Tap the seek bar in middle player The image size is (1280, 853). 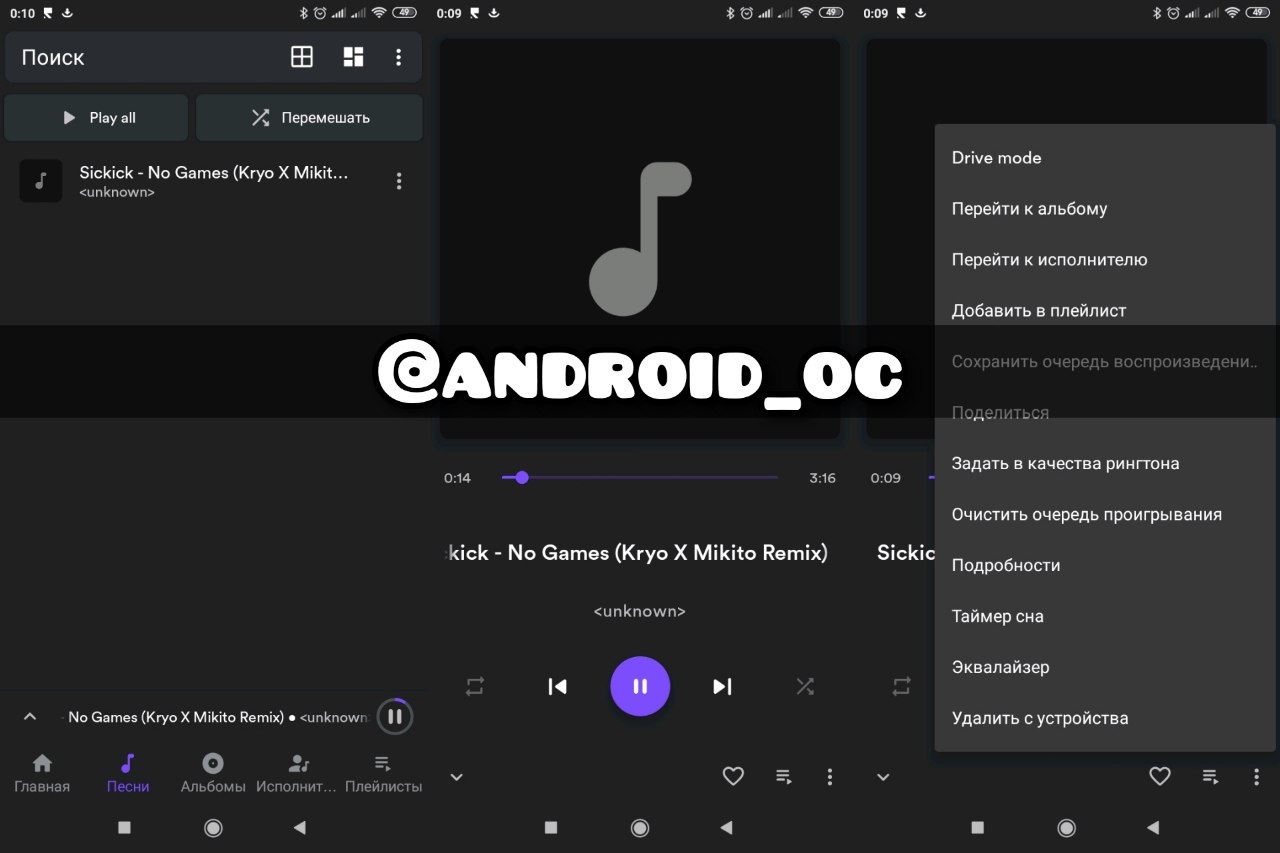pos(640,478)
